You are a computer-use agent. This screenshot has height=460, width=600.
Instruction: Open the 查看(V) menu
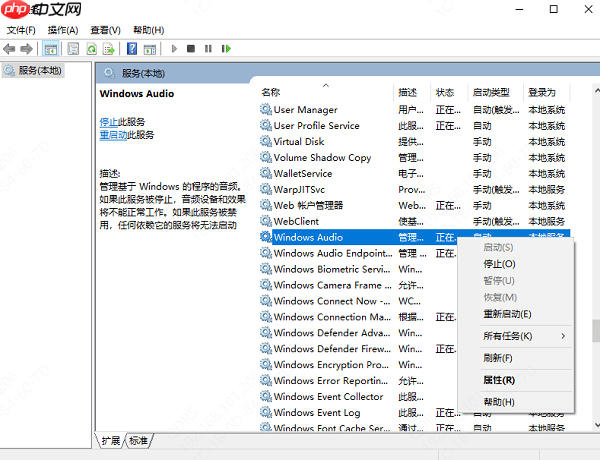point(105,30)
